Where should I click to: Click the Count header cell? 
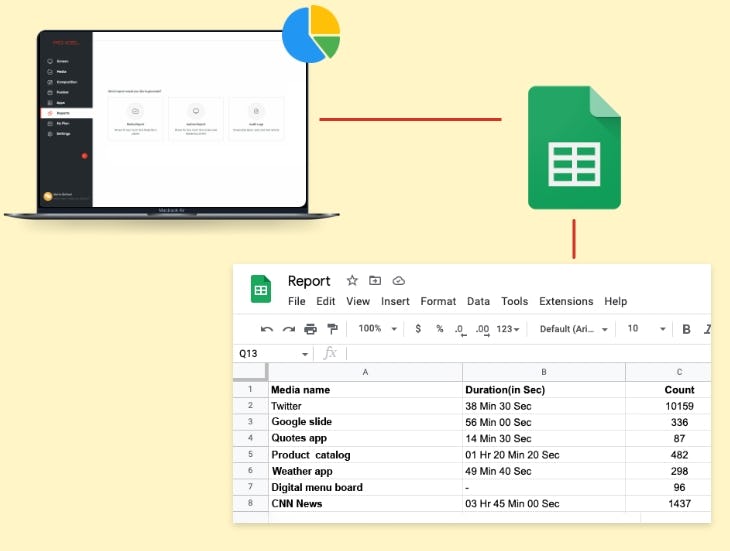[x=669, y=390]
